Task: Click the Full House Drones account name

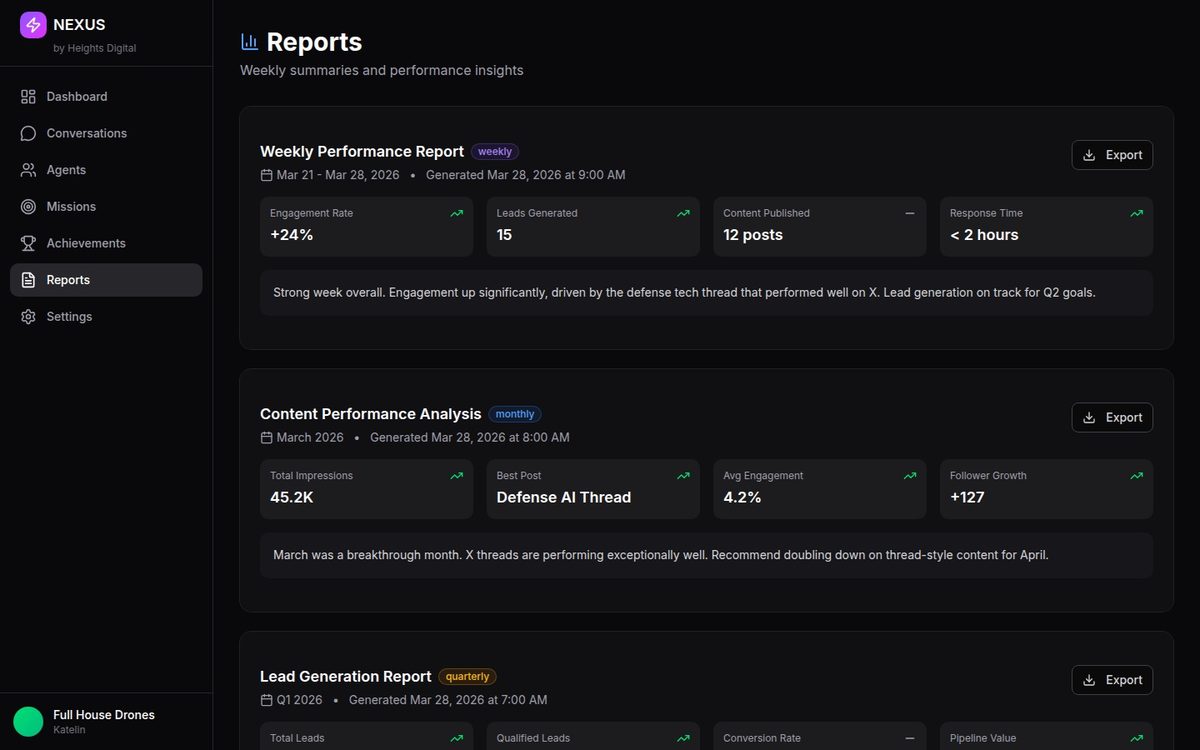Action: point(104,715)
